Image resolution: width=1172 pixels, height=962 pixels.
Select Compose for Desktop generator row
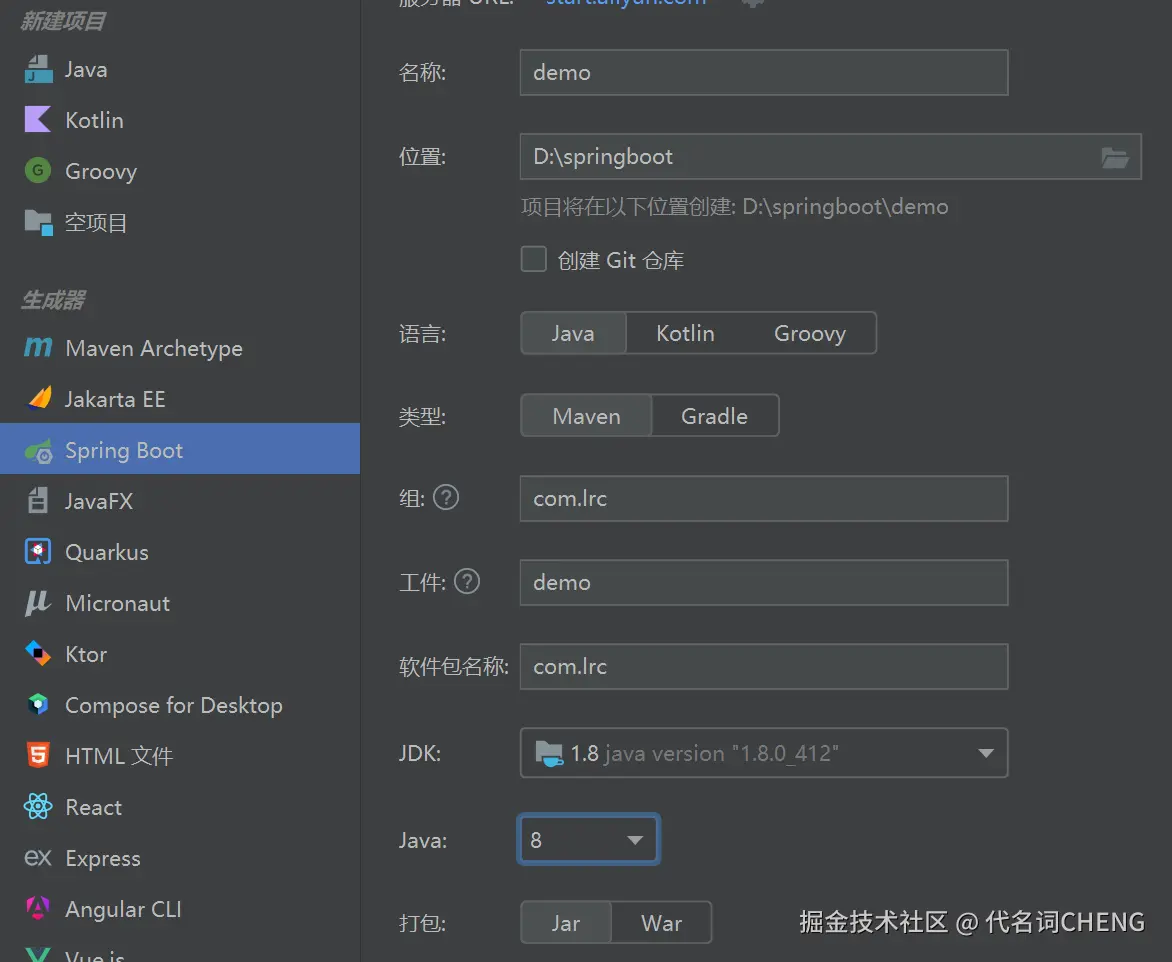[179, 704]
